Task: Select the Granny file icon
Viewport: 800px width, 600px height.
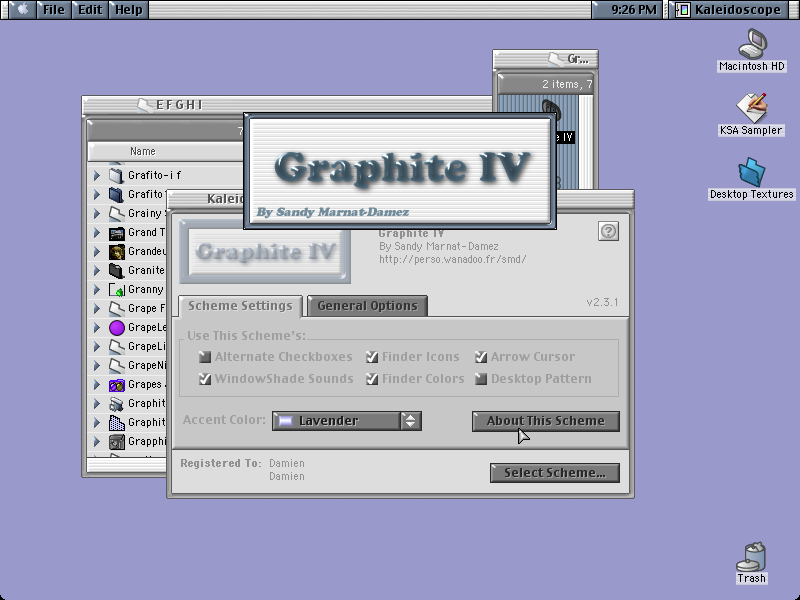Action: (116, 290)
